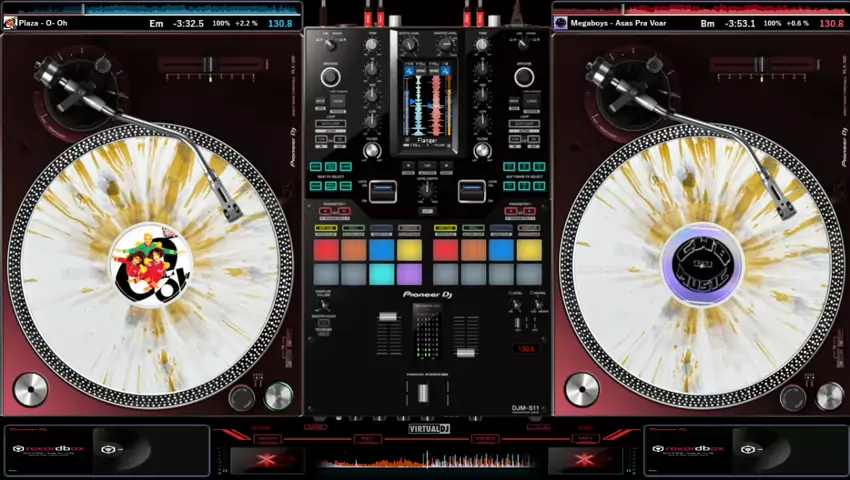Click the Flanger effect name on display

427,141
